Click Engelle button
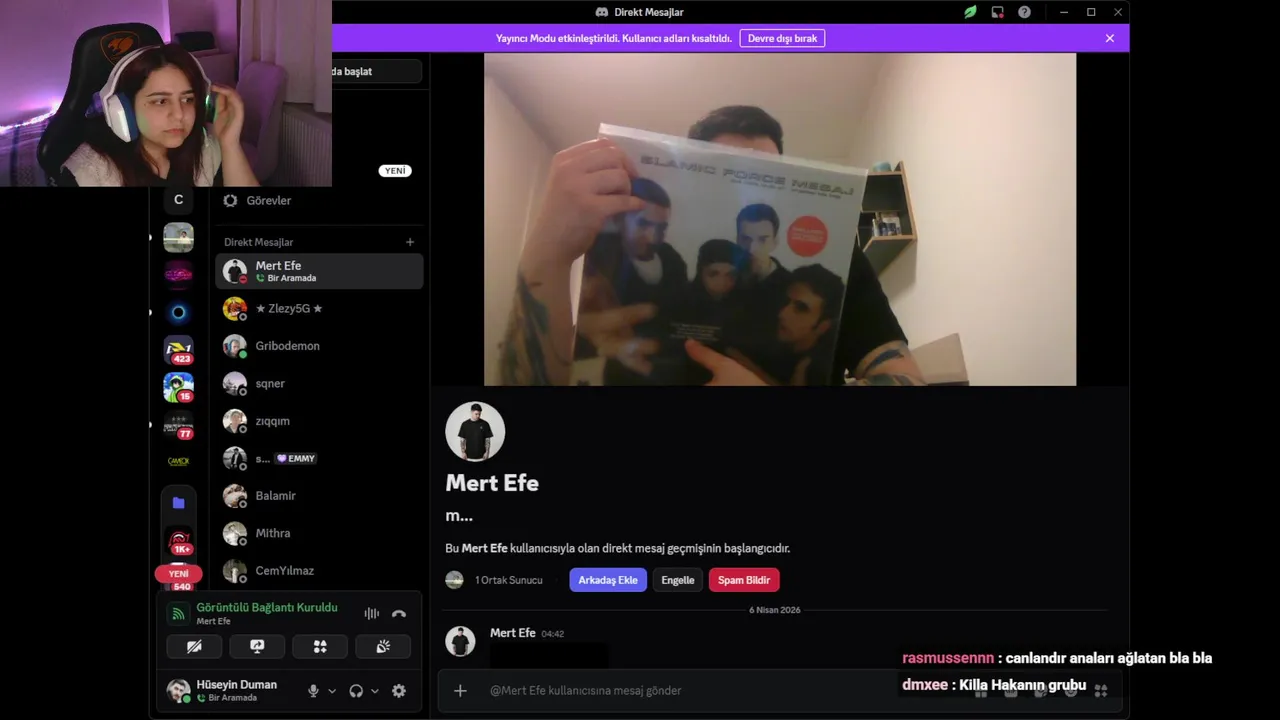The height and width of the screenshot is (720, 1280). point(678,580)
